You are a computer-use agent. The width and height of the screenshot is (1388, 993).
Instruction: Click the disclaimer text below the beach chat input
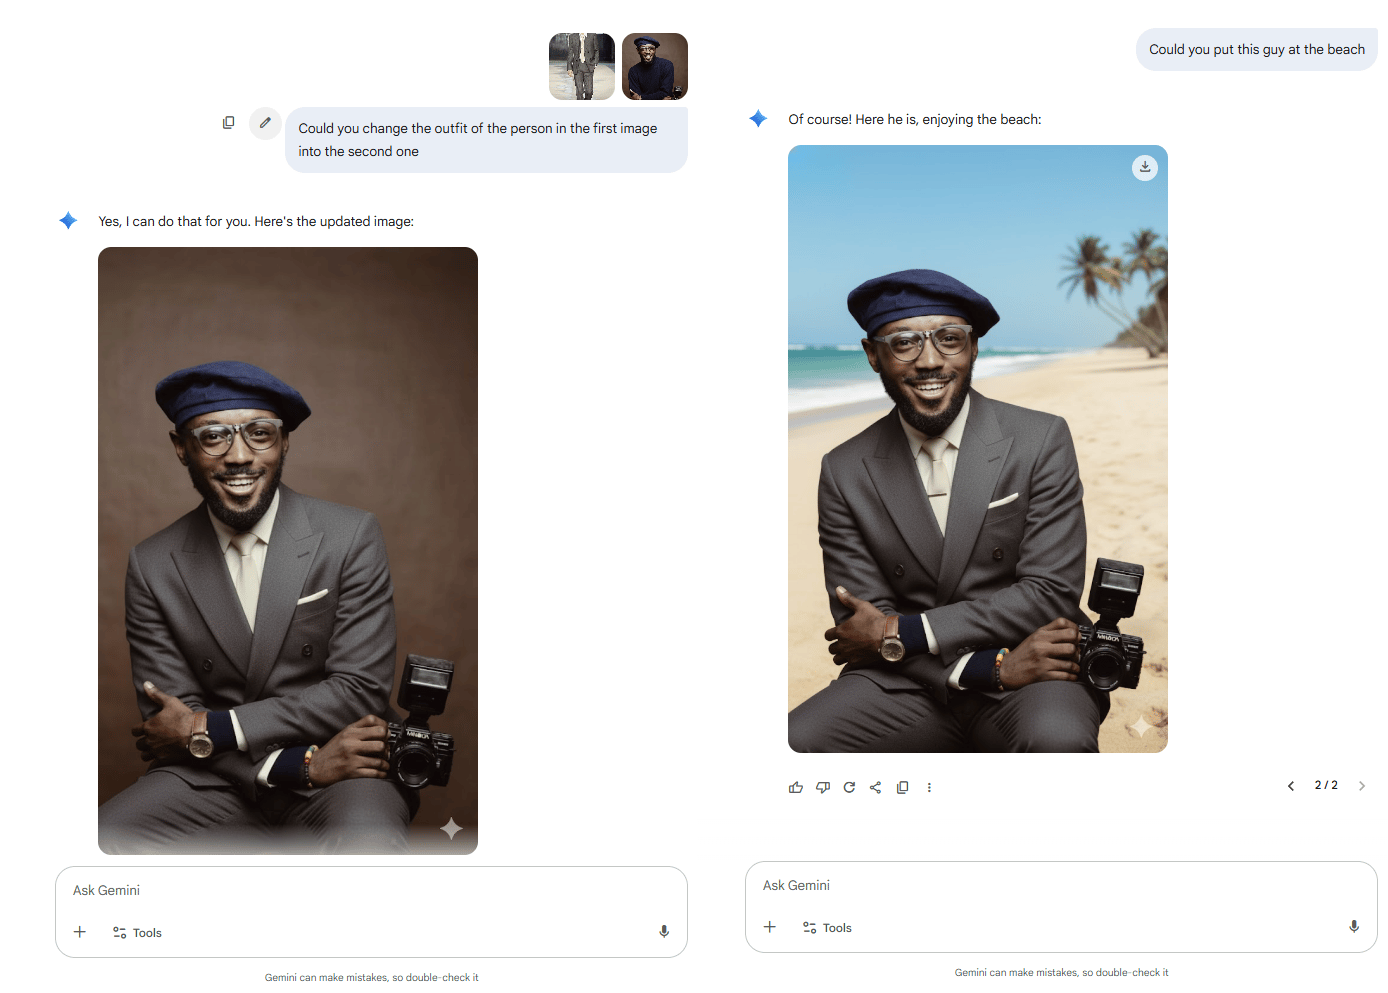1061,972
